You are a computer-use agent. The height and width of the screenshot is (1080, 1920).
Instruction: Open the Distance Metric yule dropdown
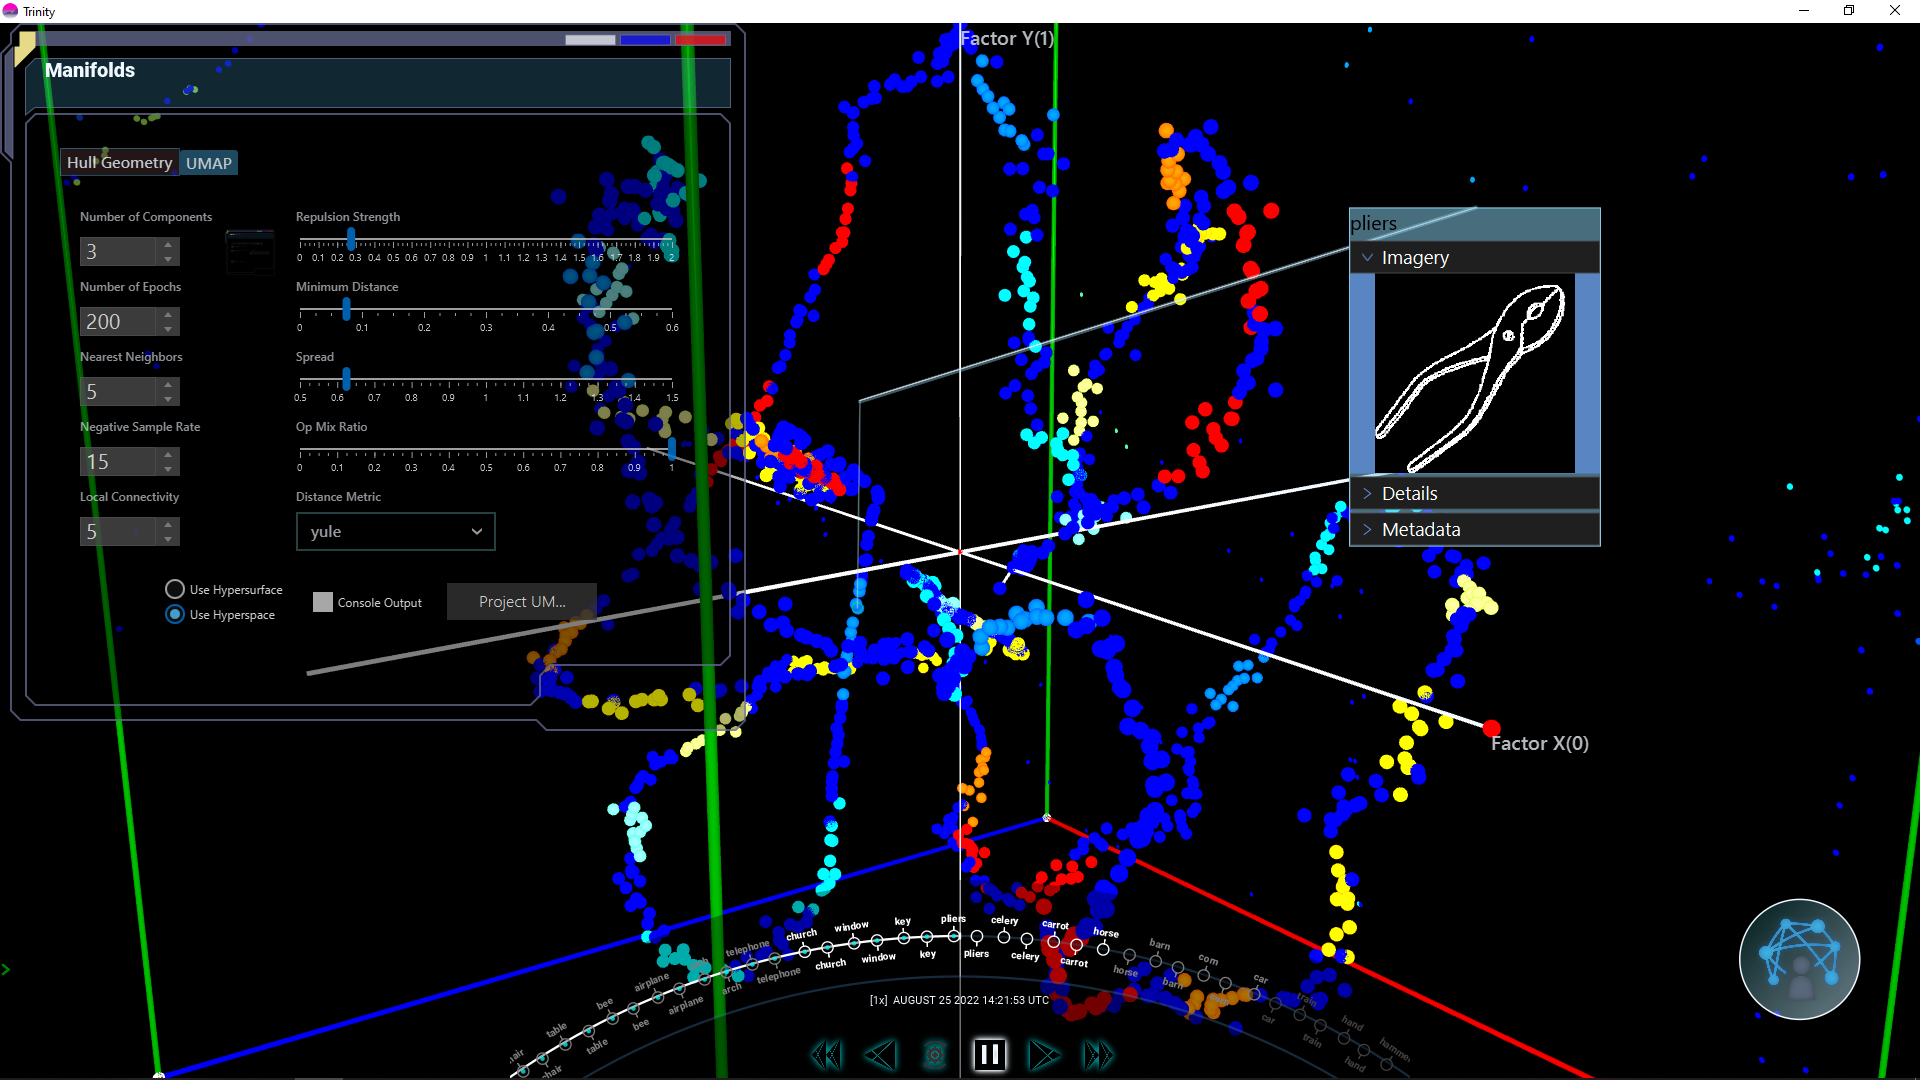pos(395,532)
